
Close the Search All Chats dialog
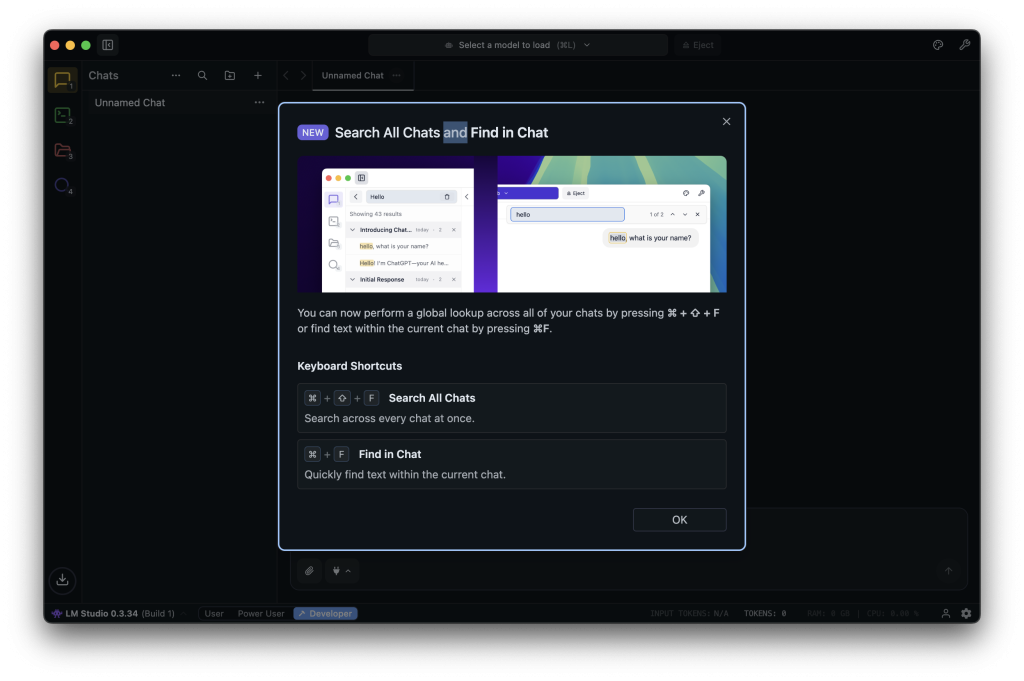(x=726, y=121)
